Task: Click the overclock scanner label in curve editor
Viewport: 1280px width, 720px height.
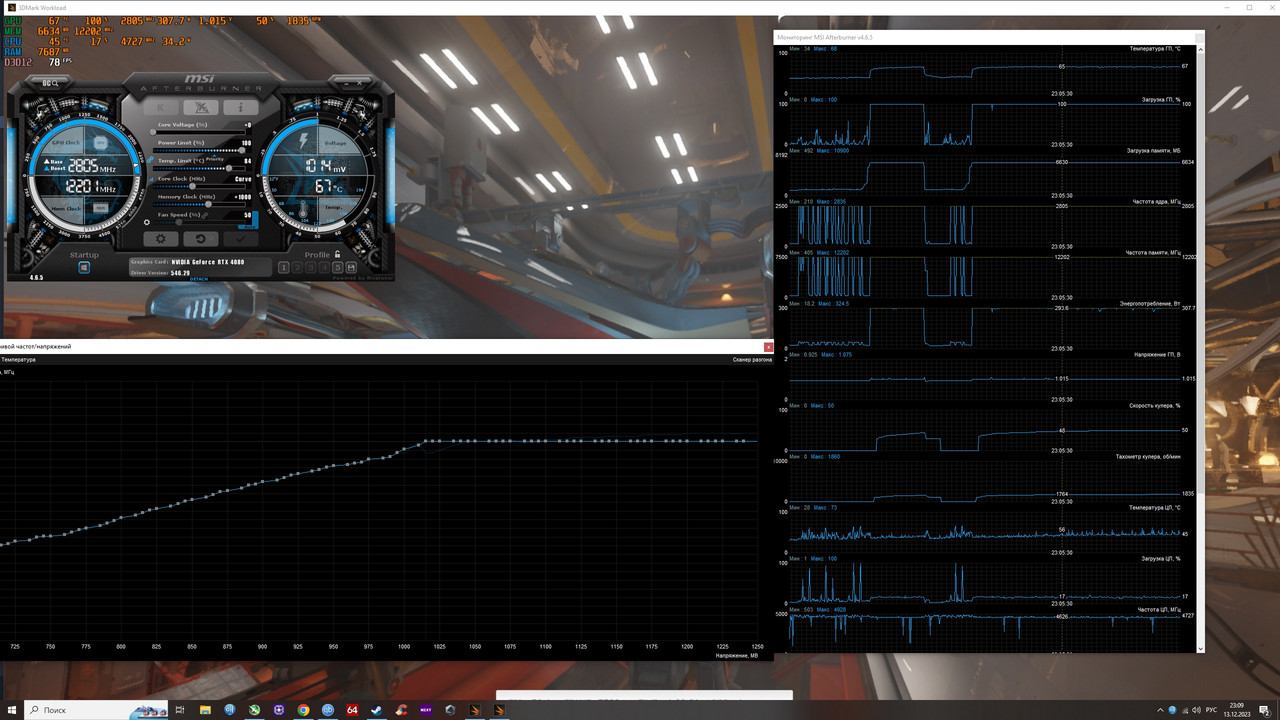Action: (x=752, y=359)
